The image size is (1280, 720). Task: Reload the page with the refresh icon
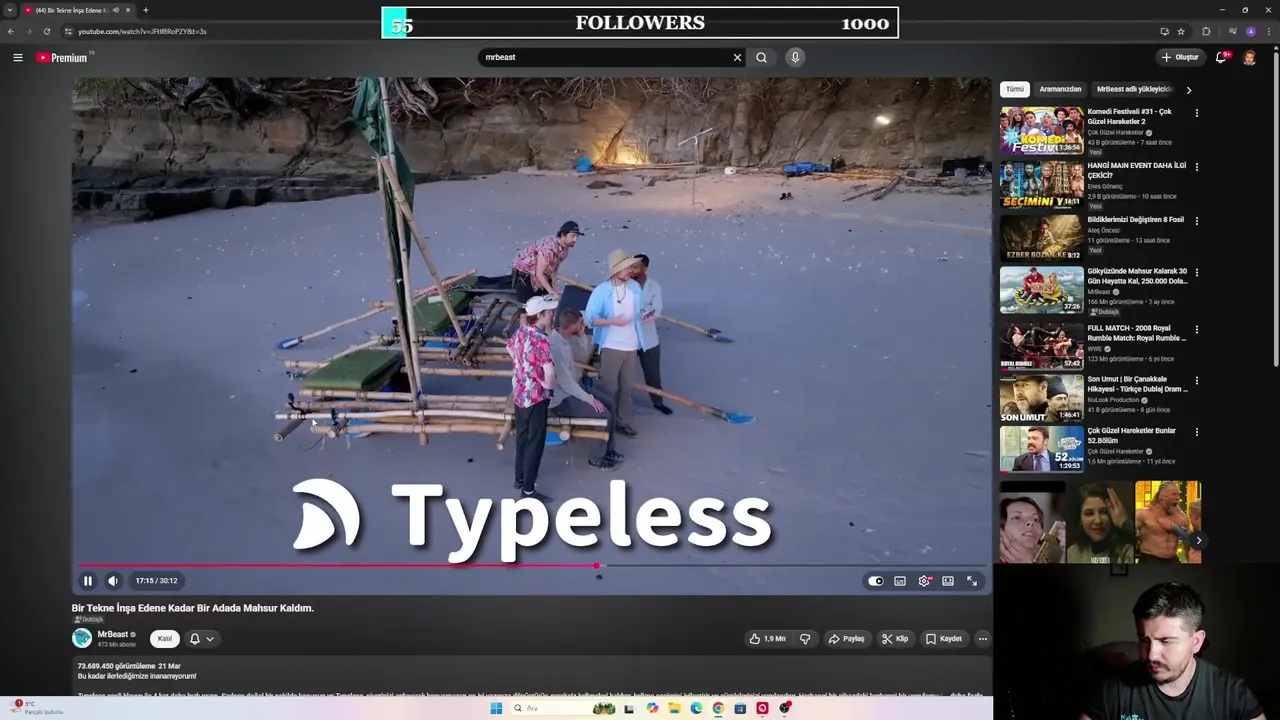[x=46, y=31]
